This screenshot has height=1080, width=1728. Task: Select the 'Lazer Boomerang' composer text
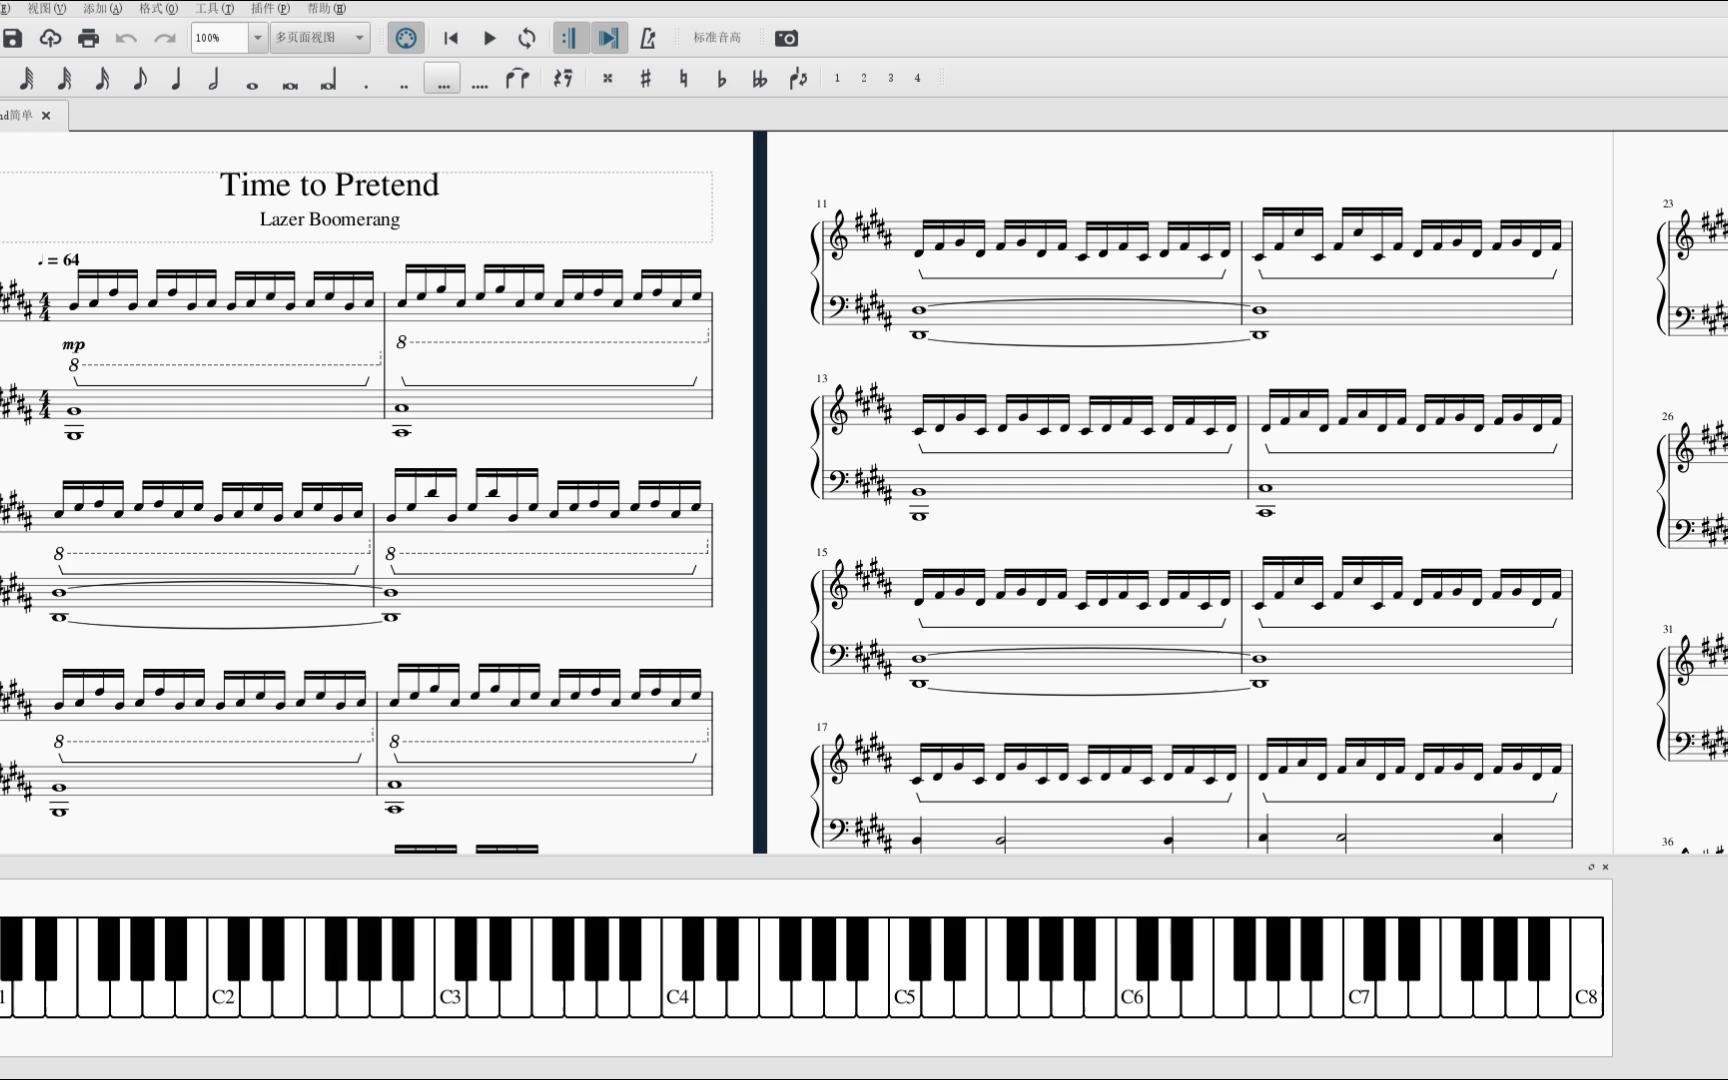(x=330, y=219)
